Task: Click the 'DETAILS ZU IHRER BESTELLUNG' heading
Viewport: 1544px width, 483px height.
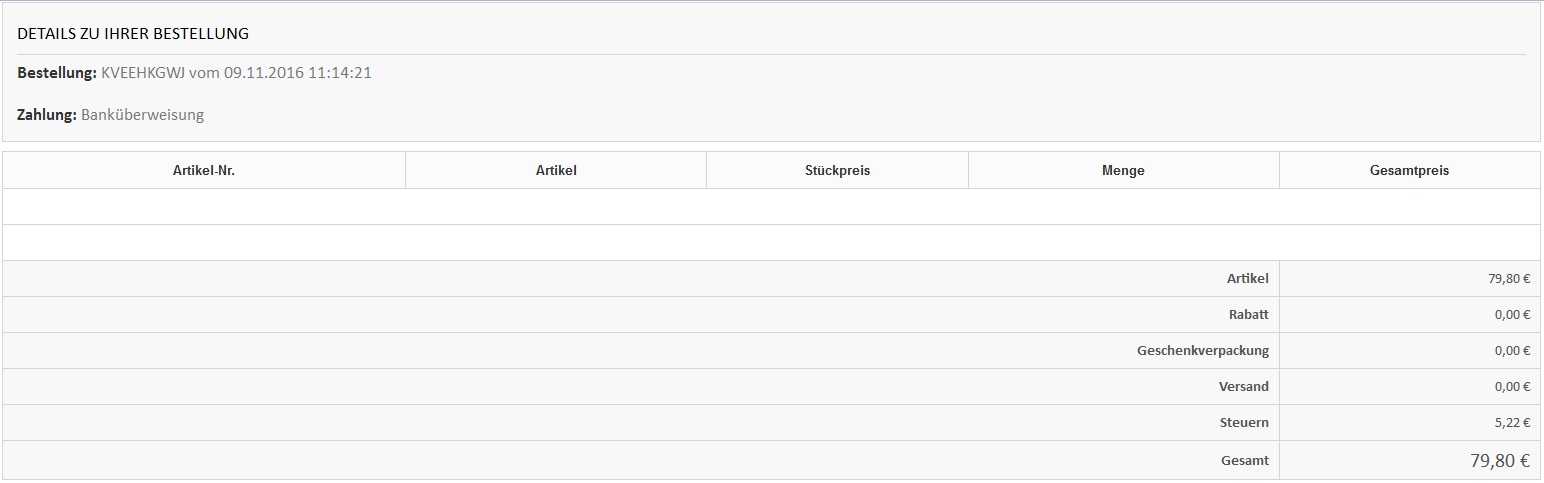Action: (133, 34)
